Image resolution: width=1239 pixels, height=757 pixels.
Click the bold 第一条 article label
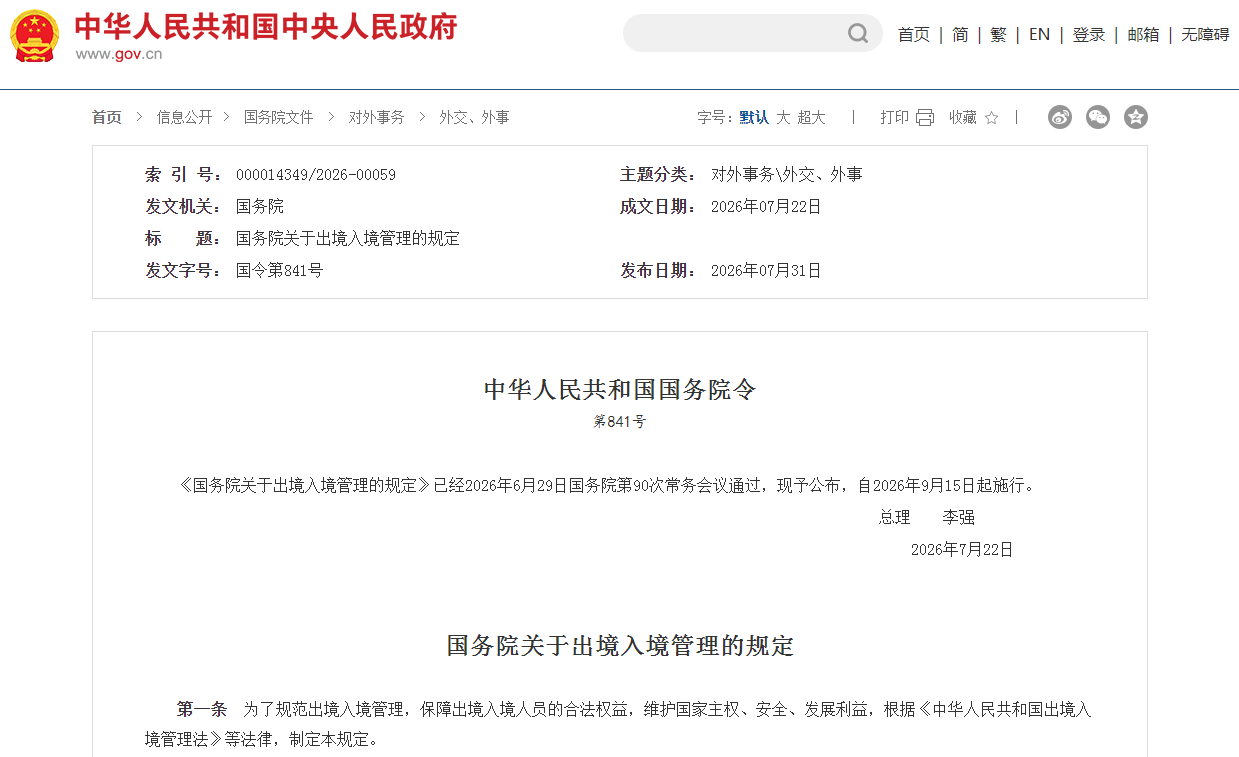pos(202,709)
